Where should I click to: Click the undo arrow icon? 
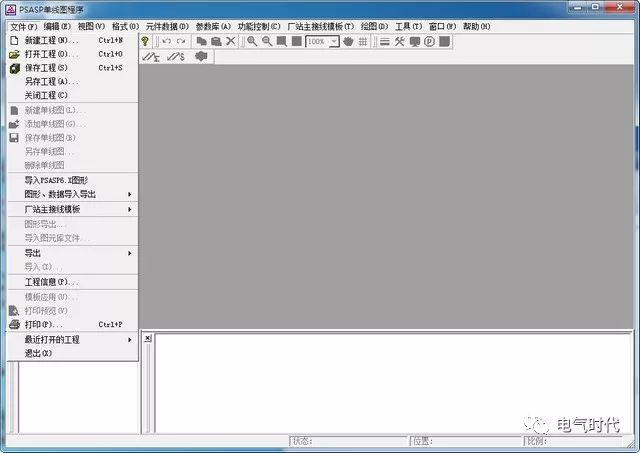point(166,41)
